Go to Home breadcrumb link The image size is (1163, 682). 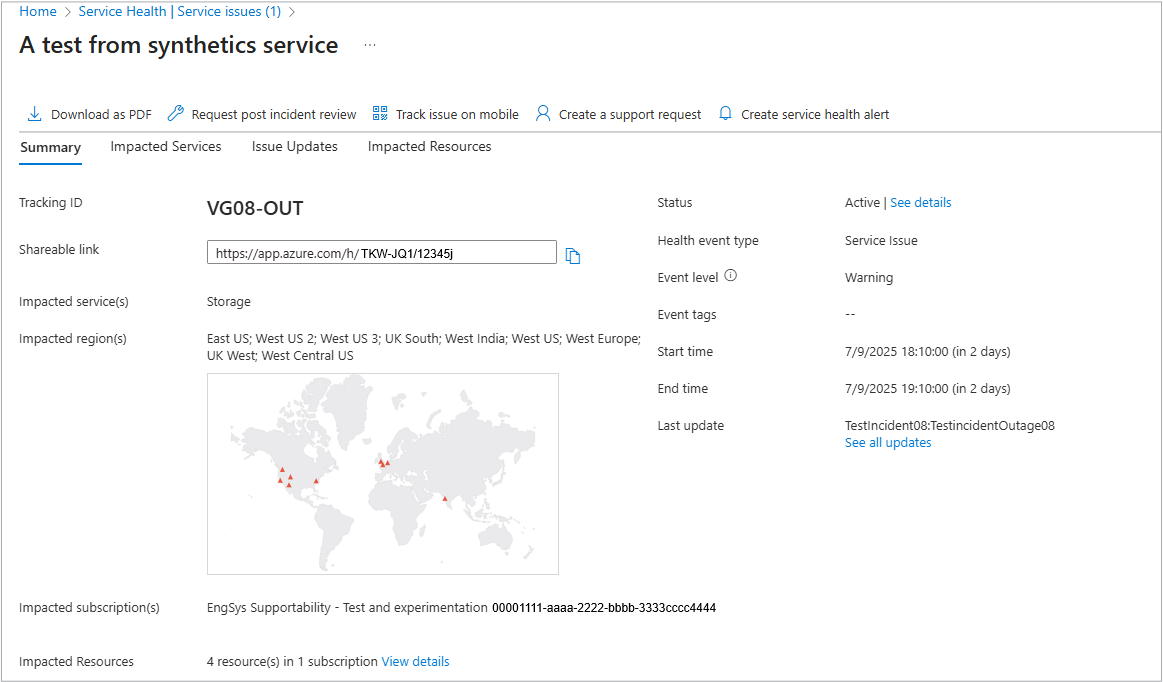pyautogui.click(x=38, y=12)
